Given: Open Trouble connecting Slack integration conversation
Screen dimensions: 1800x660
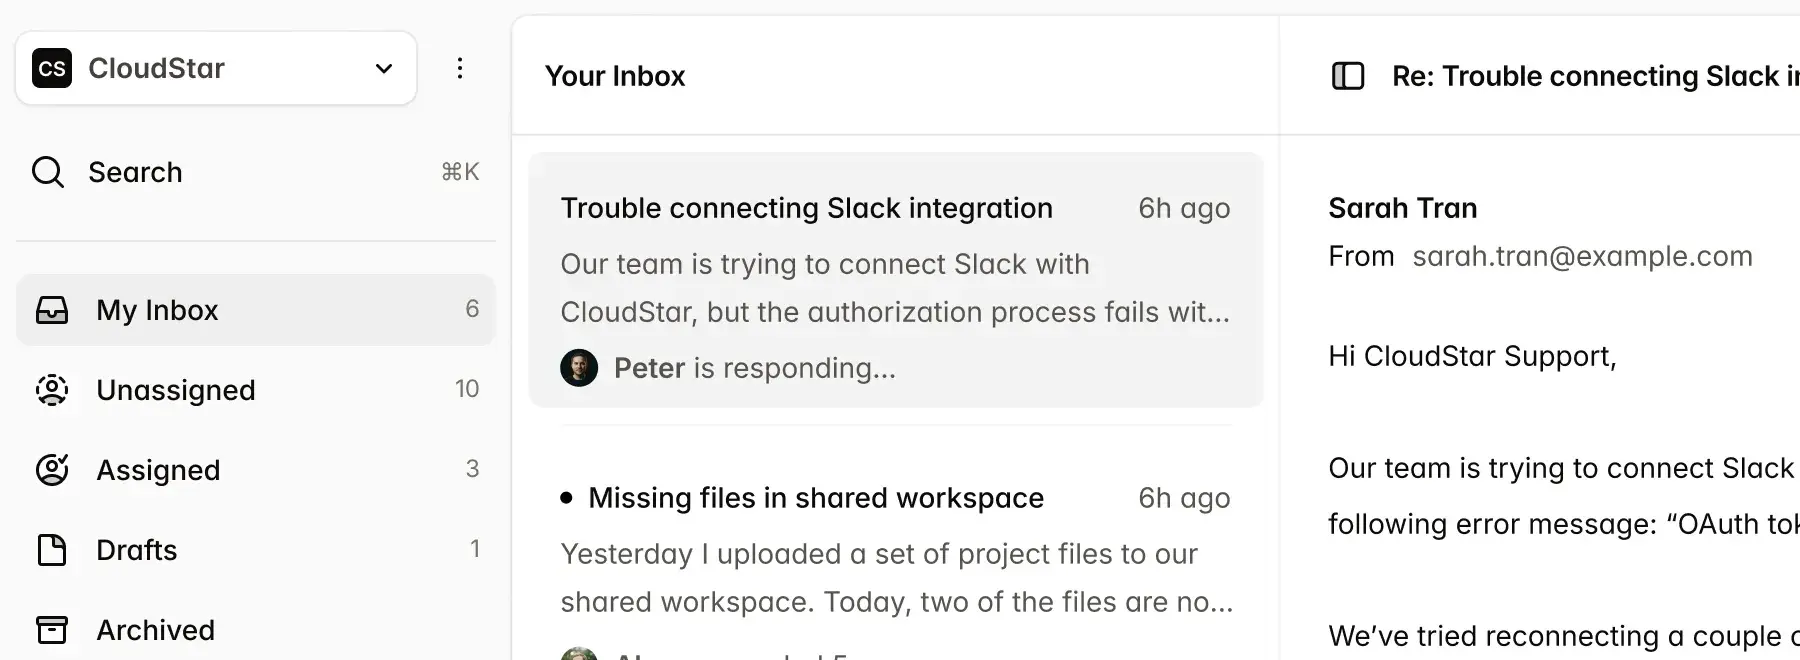Looking at the screenshot, I should pyautogui.click(x=806, y=208).
